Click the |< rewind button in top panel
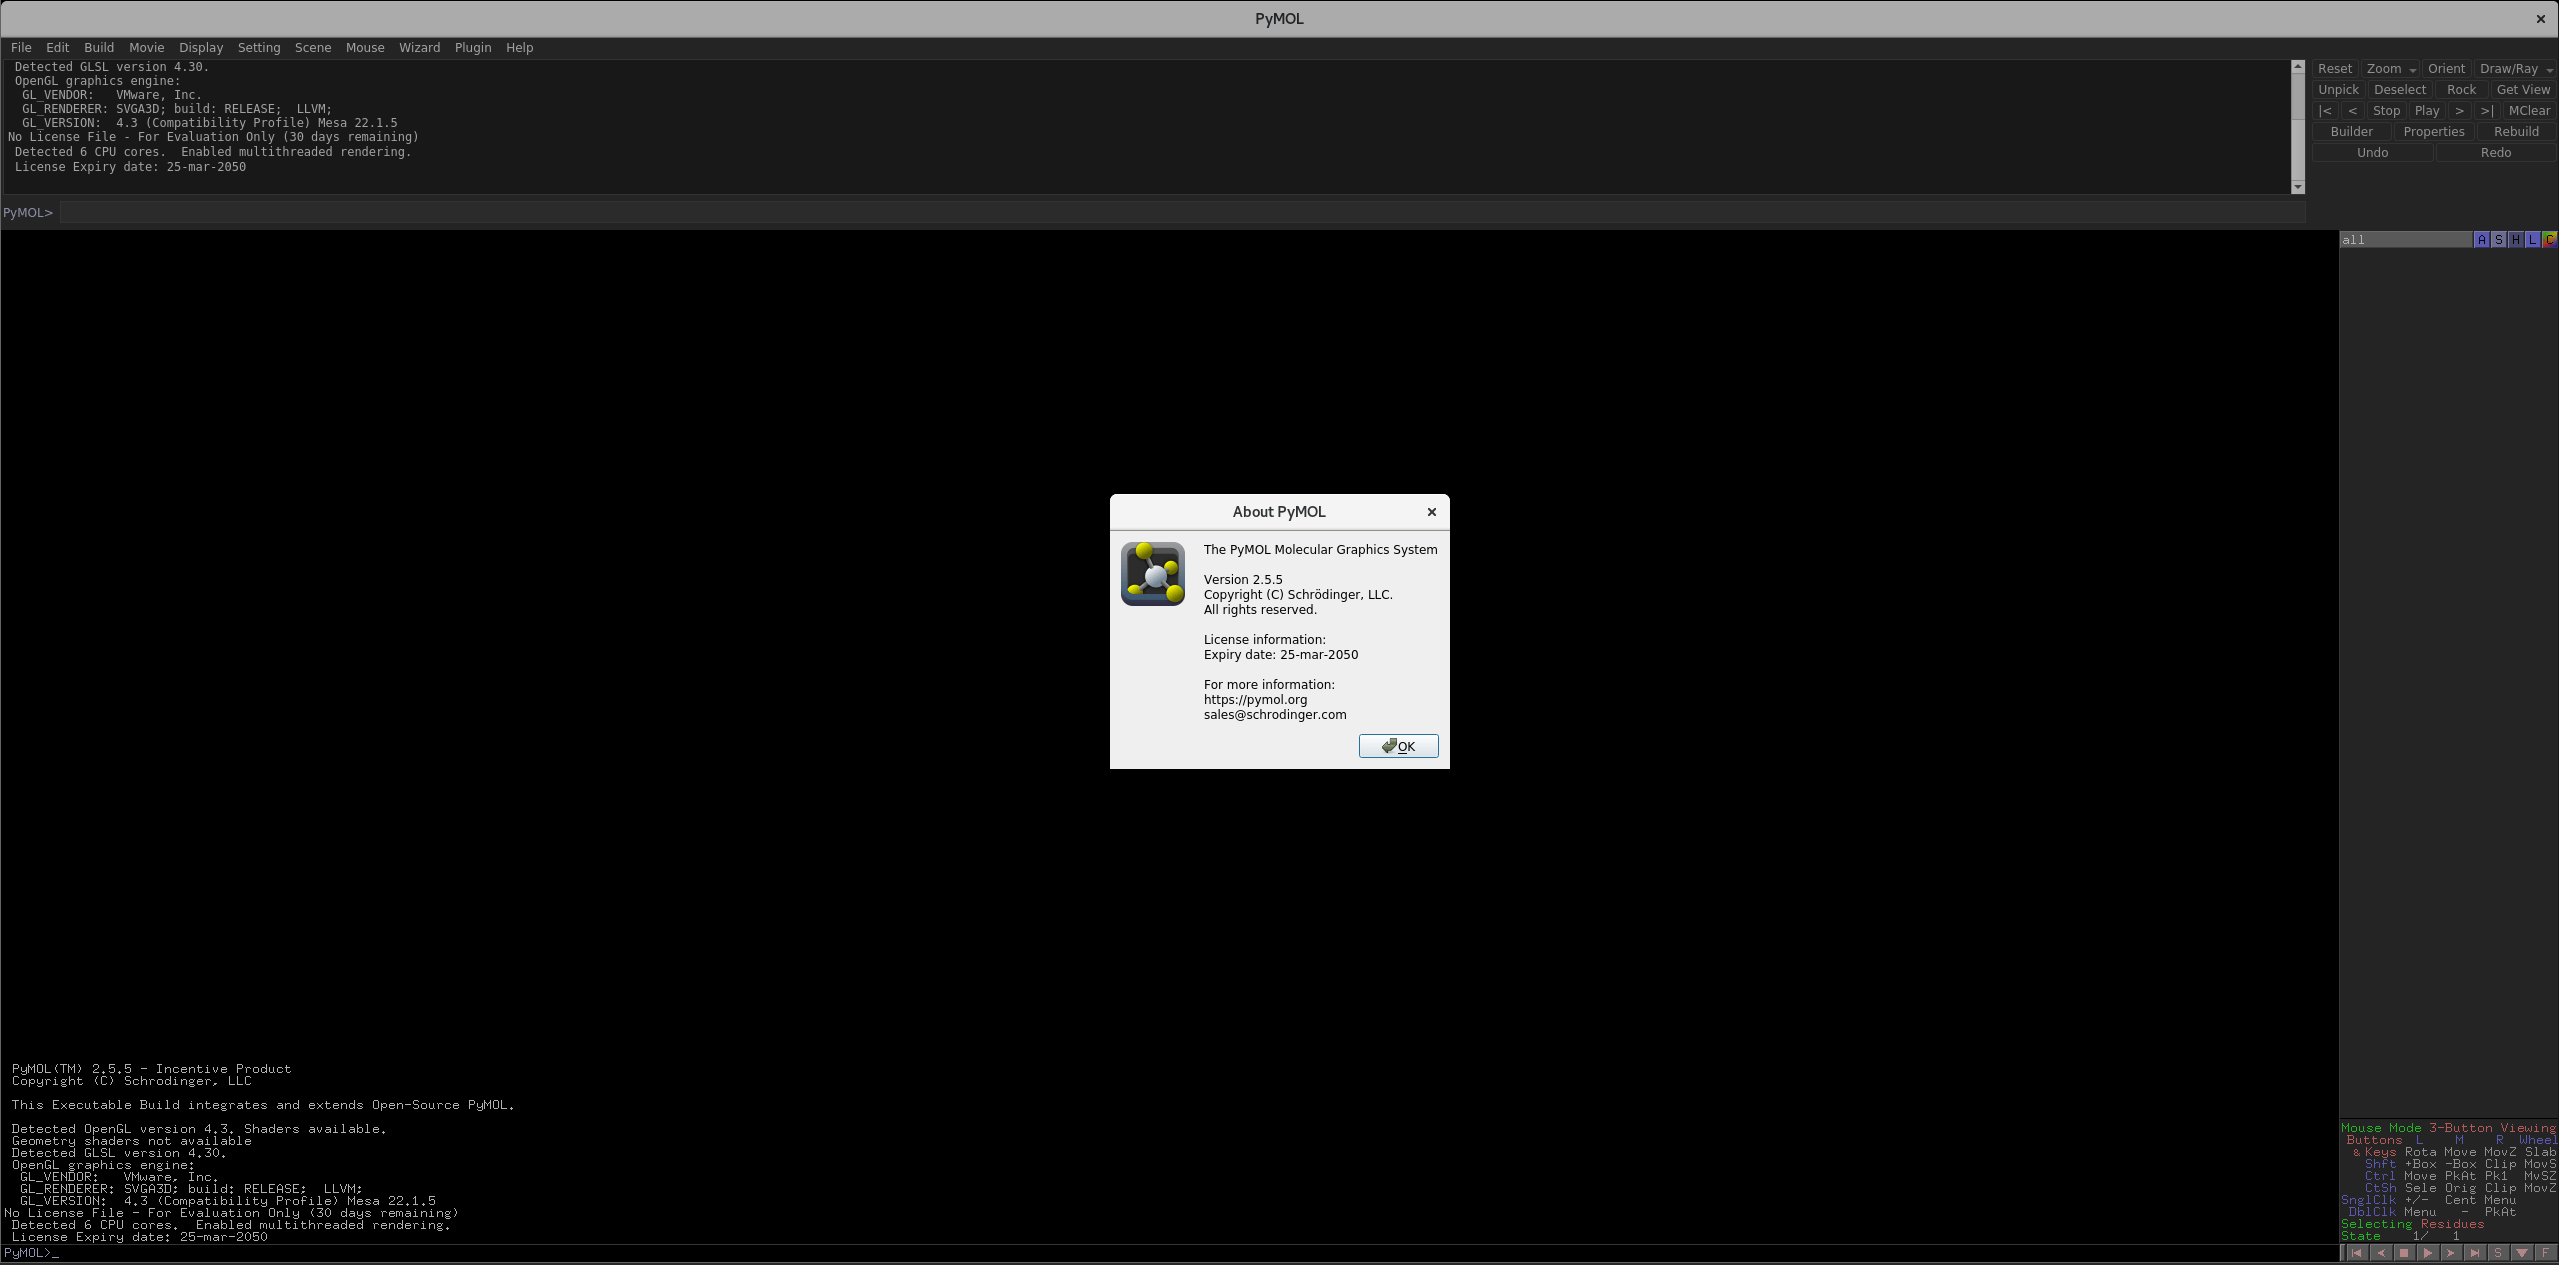Viewport: 2559px width, 1265px height. [x=2325, y=111]
